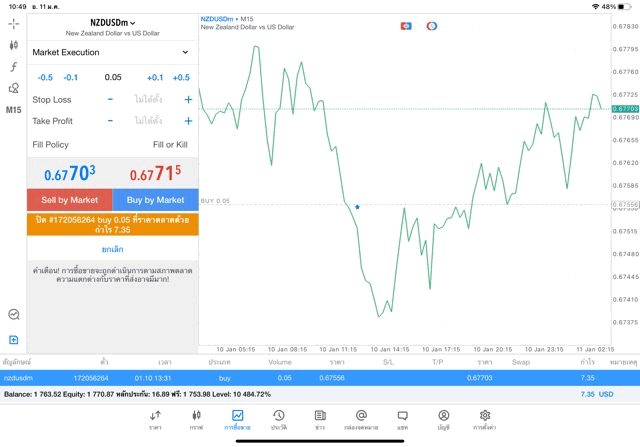Click the BUY 0.05 position line label
This screenshot has height=447, width=640.
click(215, 201)
